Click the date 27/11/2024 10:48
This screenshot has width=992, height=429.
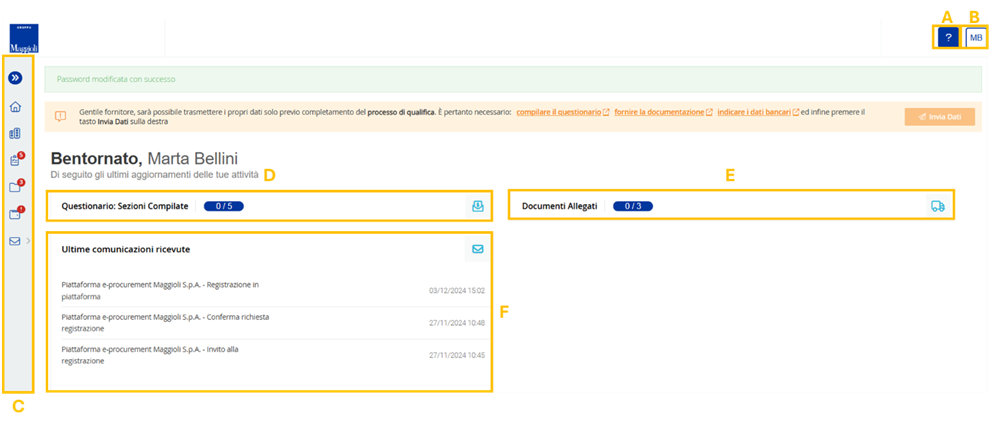pos(457,323)
